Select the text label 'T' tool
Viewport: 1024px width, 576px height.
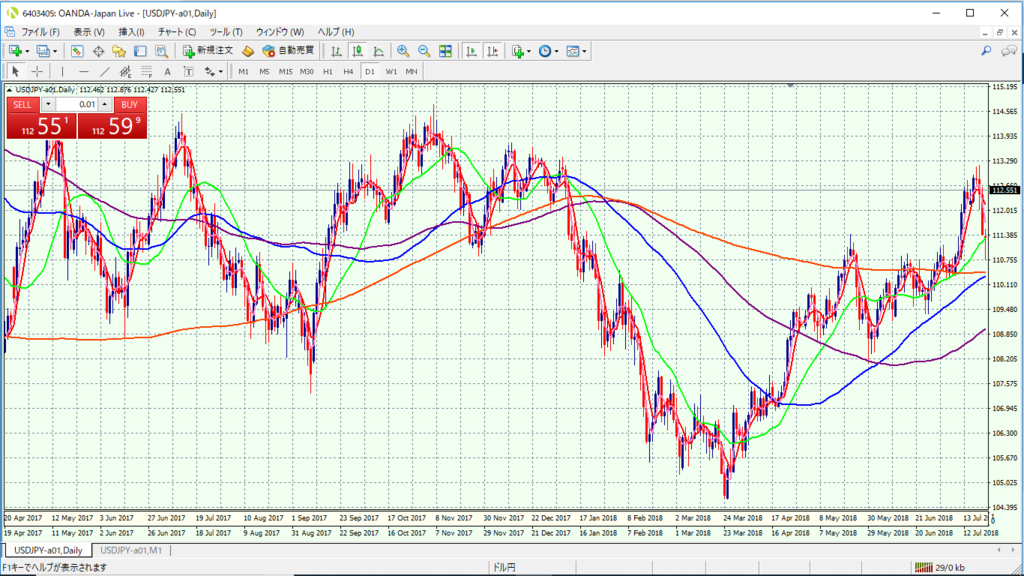pos(188,71)
